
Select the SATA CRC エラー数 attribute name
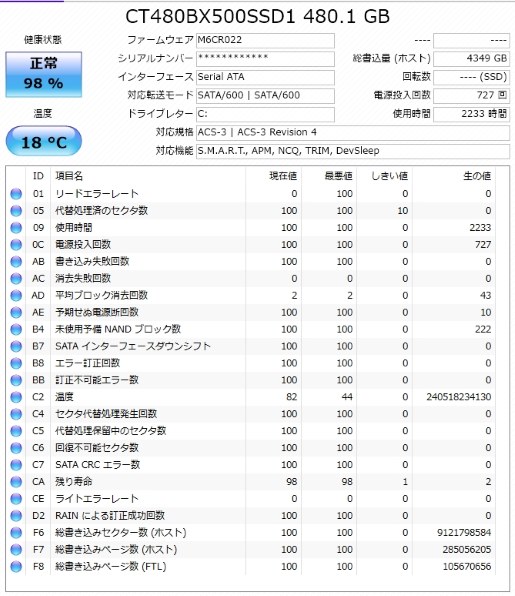click(x=98, y=465)
